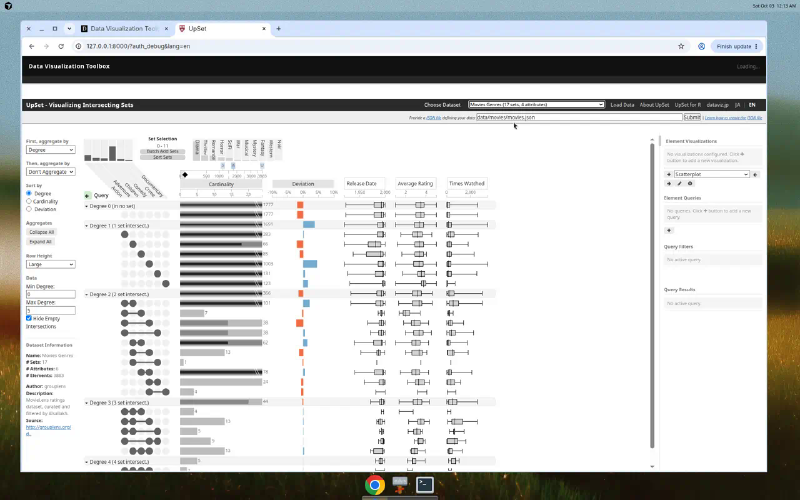Click the black diamond cardinality slider handle
800x500 pixels.
185,175
